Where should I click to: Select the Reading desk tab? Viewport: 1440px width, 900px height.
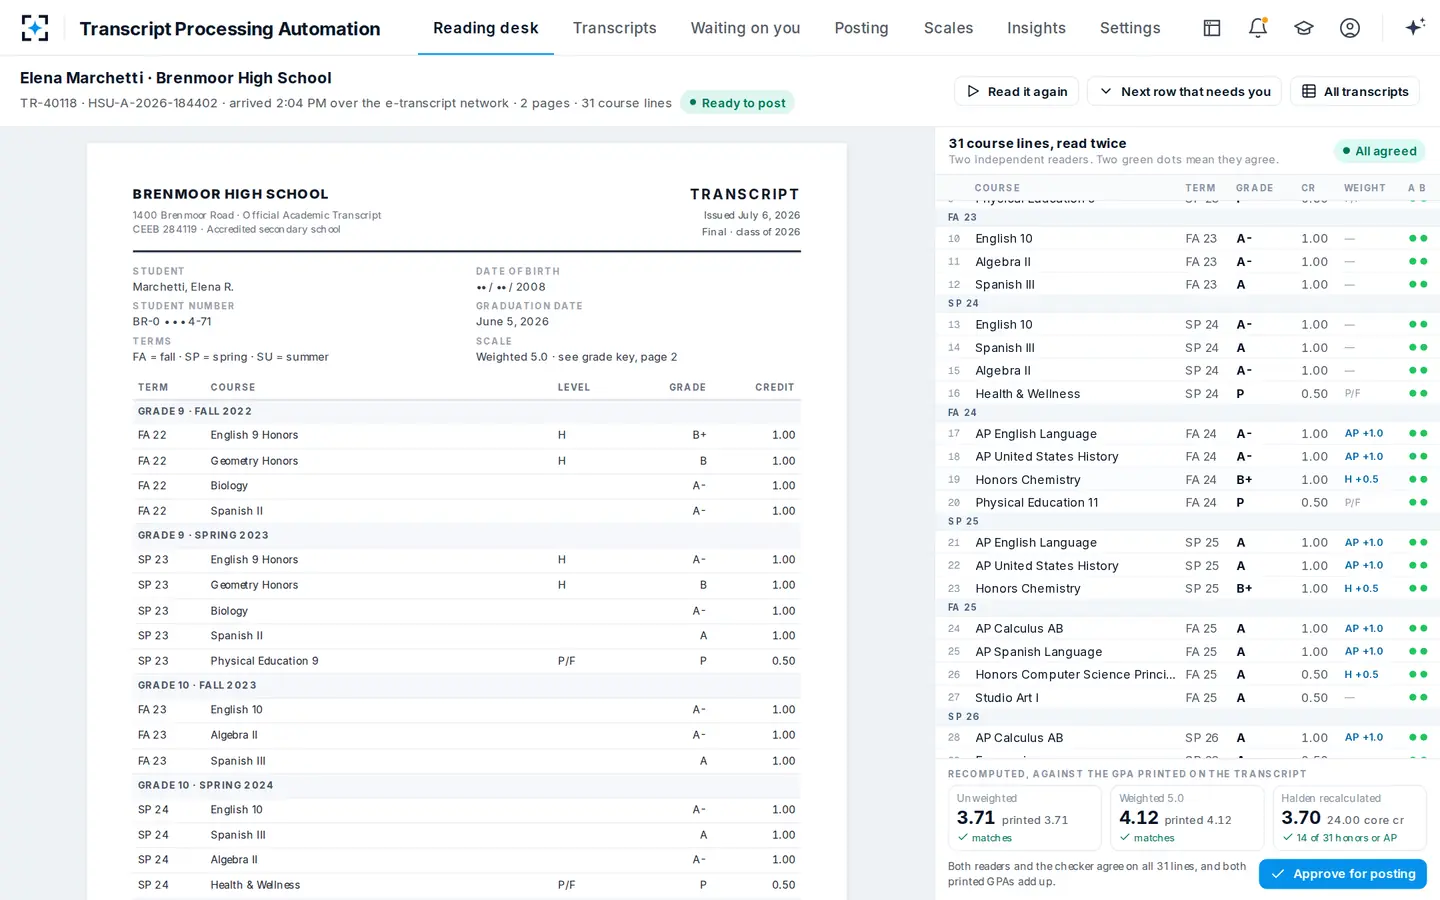click(486, 28)
